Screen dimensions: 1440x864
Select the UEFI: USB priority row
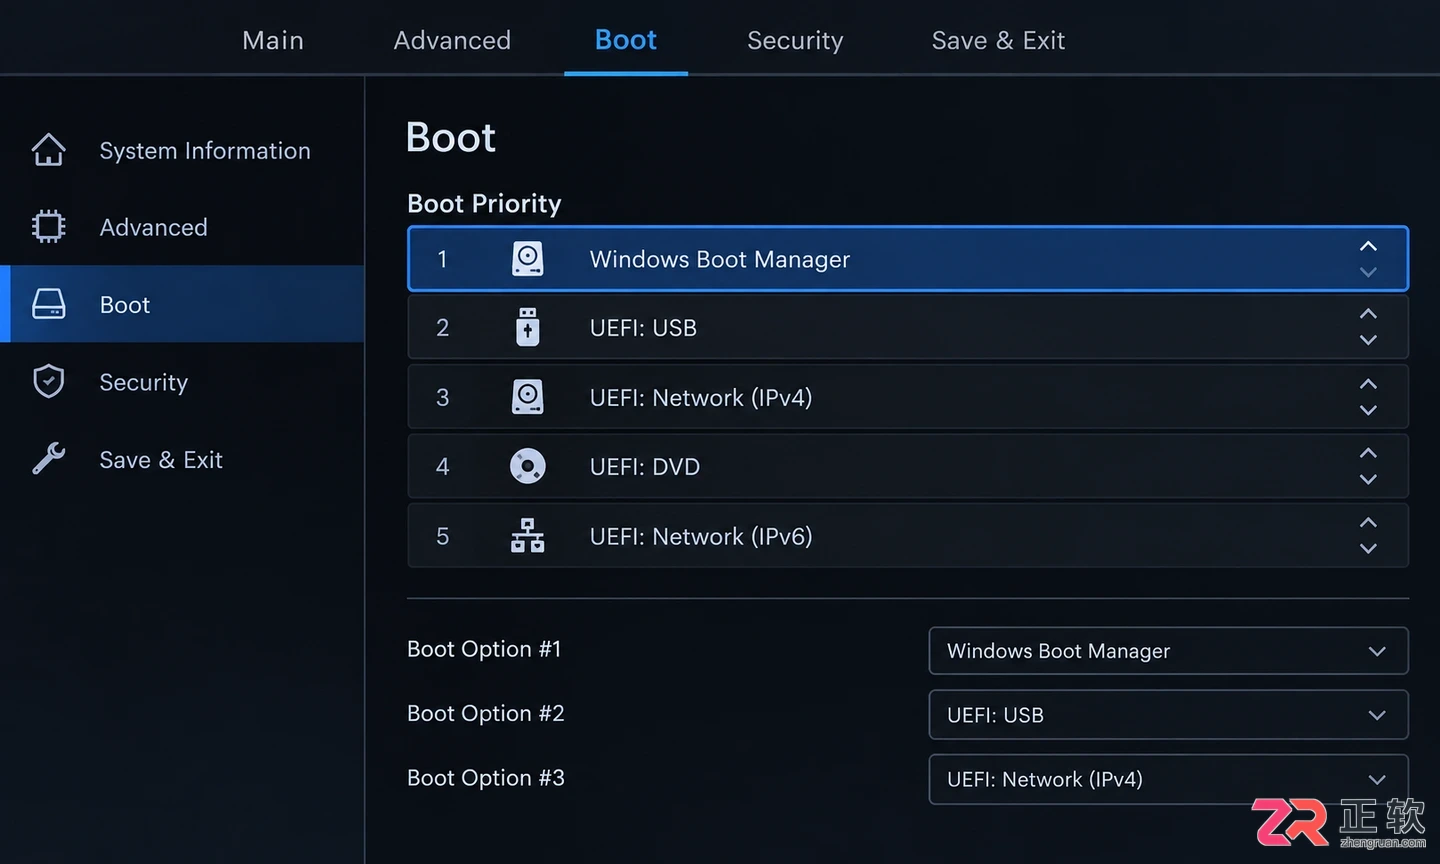[908, 327]
